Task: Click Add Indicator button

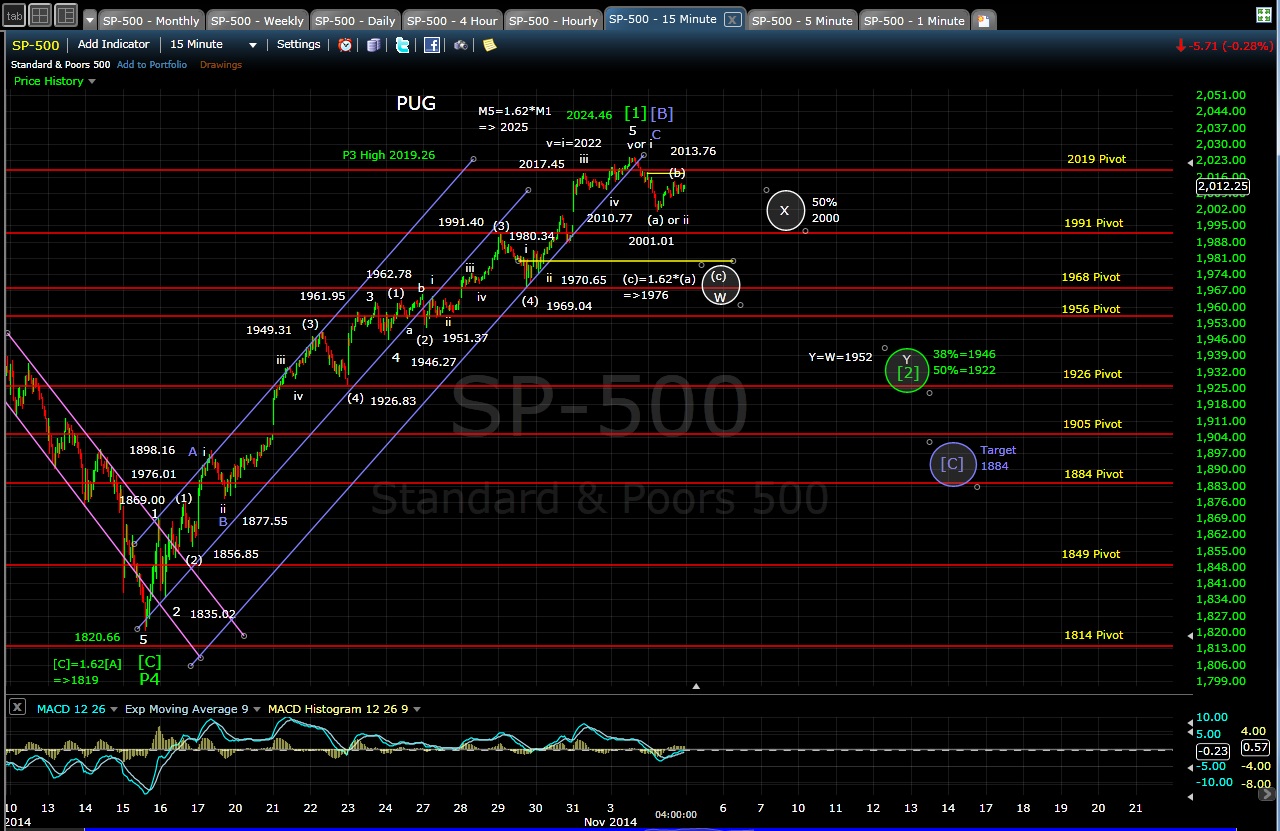Action: pos(114,45)
